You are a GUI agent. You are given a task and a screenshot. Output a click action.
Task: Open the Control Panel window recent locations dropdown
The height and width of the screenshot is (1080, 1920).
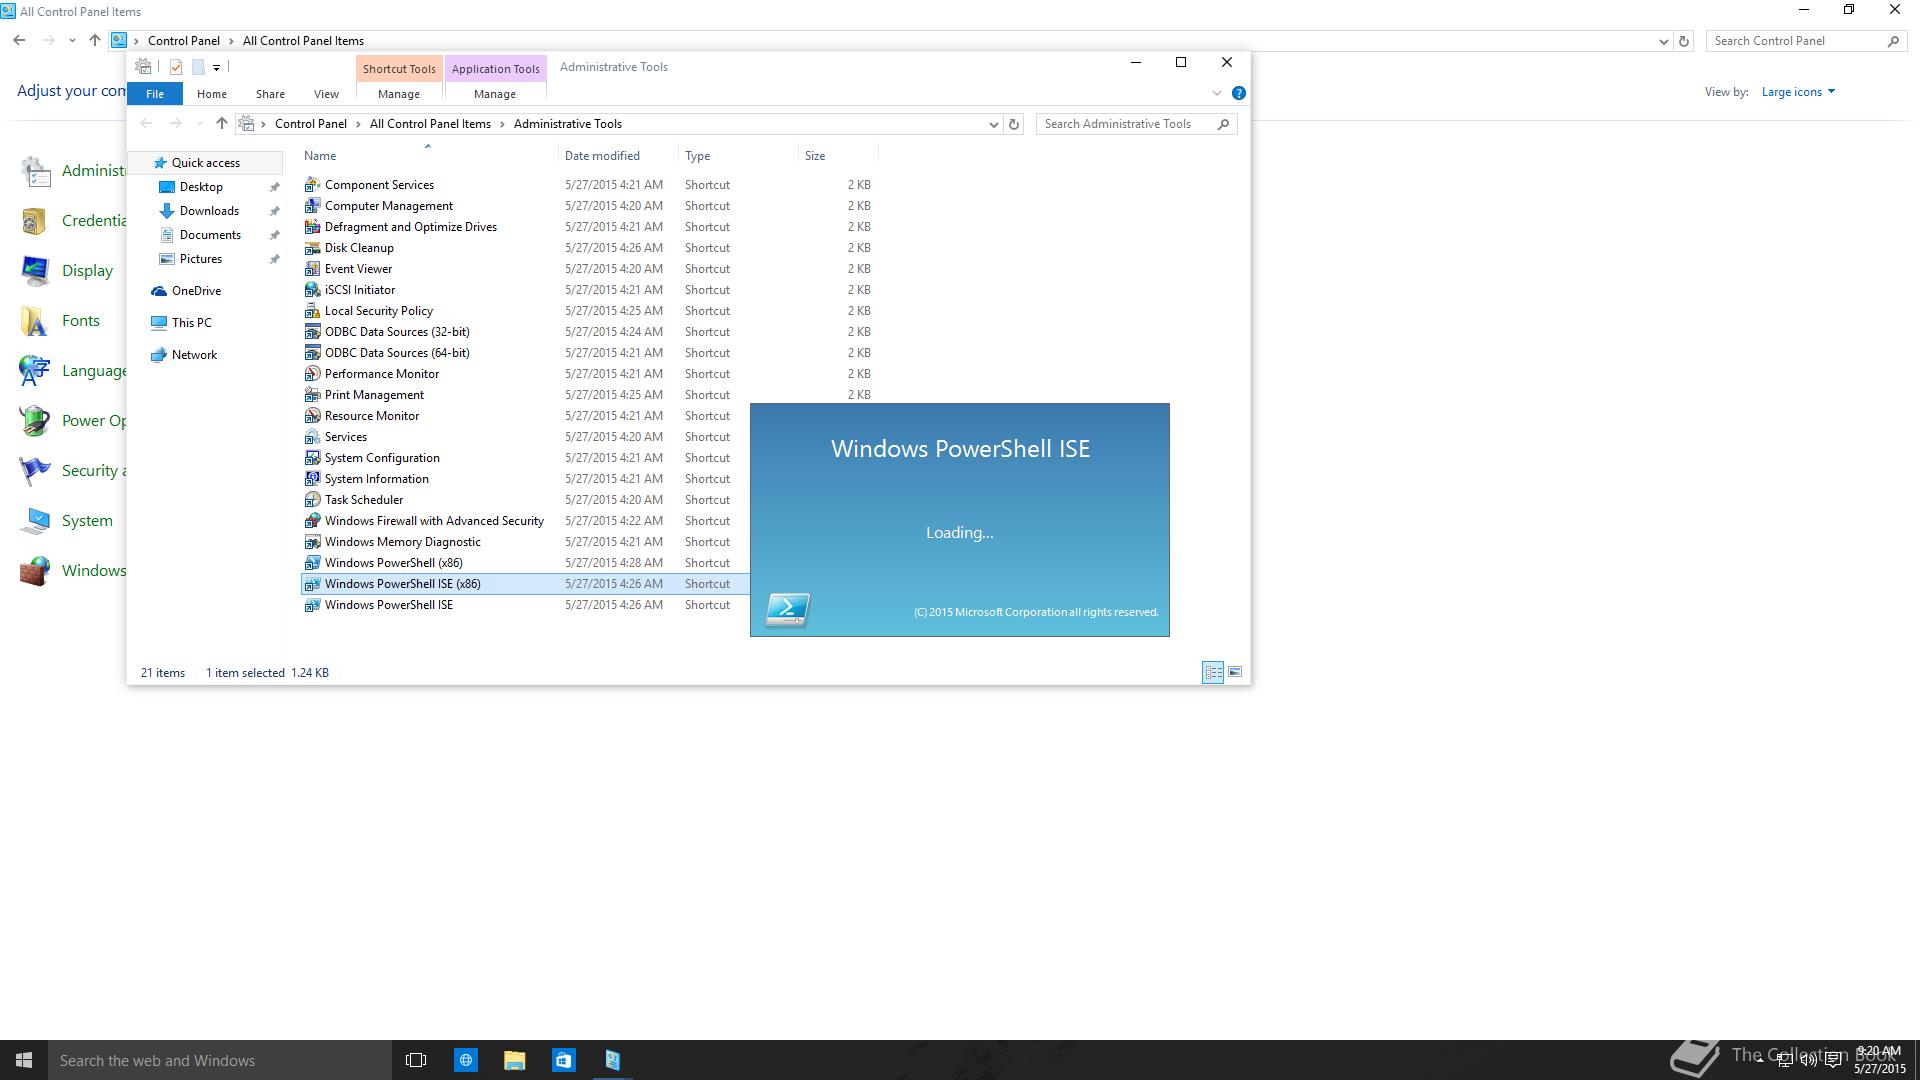72,41
